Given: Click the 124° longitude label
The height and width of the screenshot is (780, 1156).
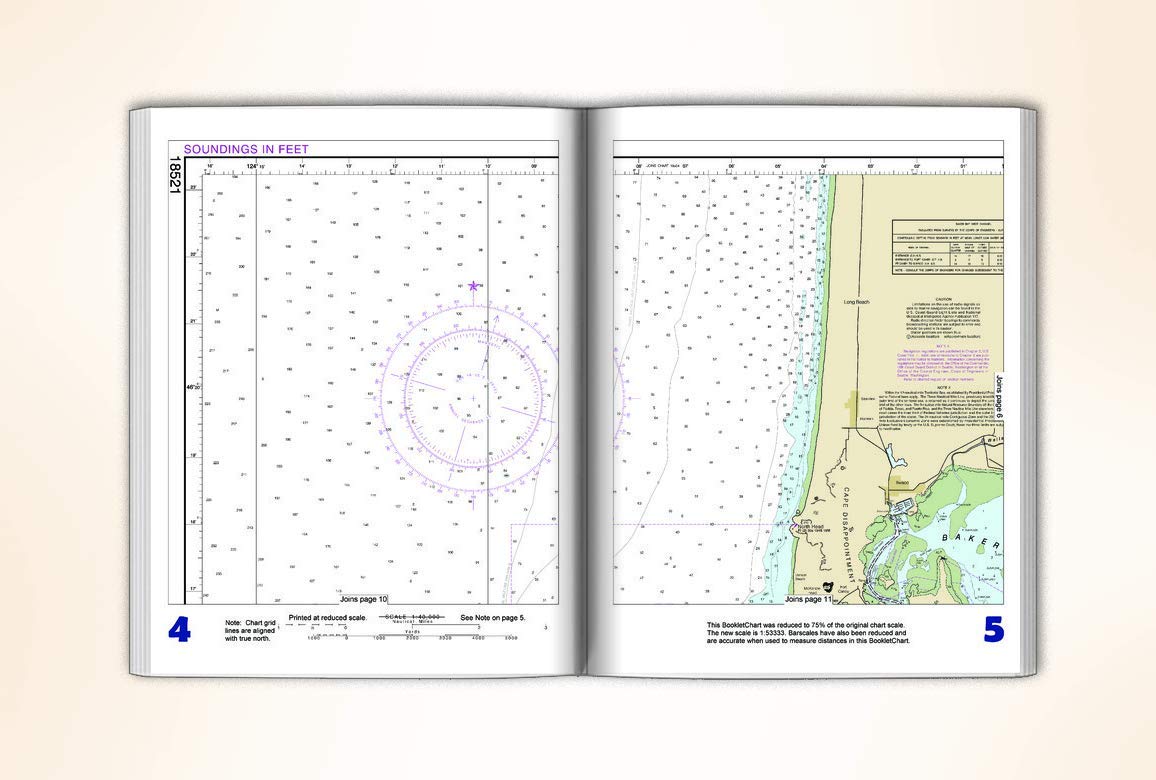Looking at the screenshot, I should [251, 167].
